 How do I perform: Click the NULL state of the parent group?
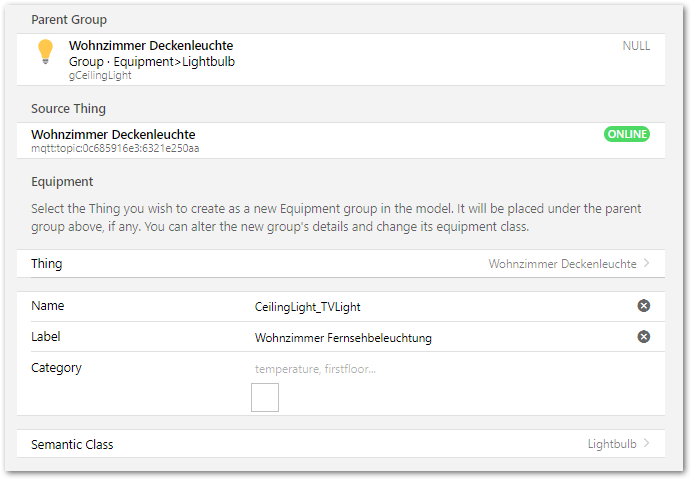click(635, 46)
